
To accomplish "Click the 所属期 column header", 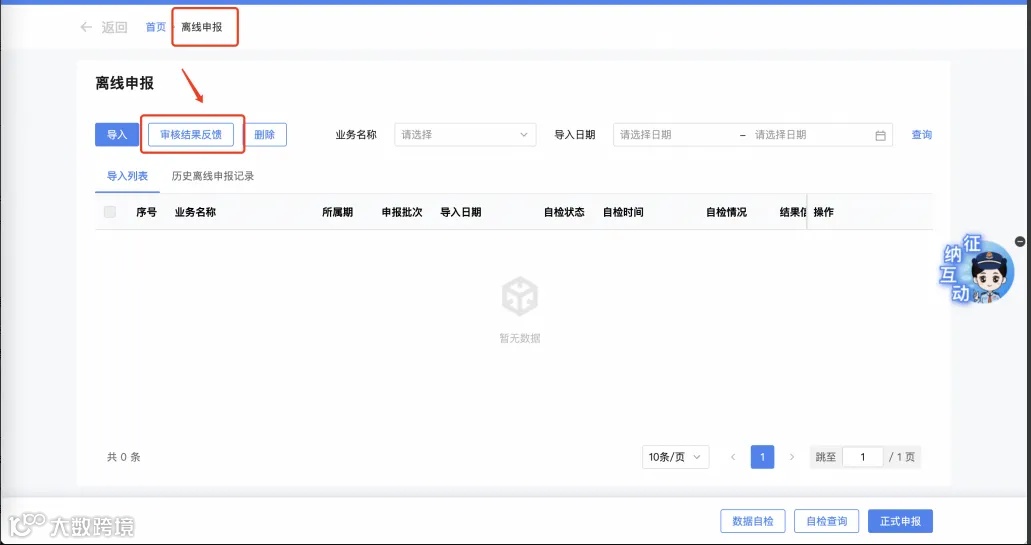I will tap(337, 212).
